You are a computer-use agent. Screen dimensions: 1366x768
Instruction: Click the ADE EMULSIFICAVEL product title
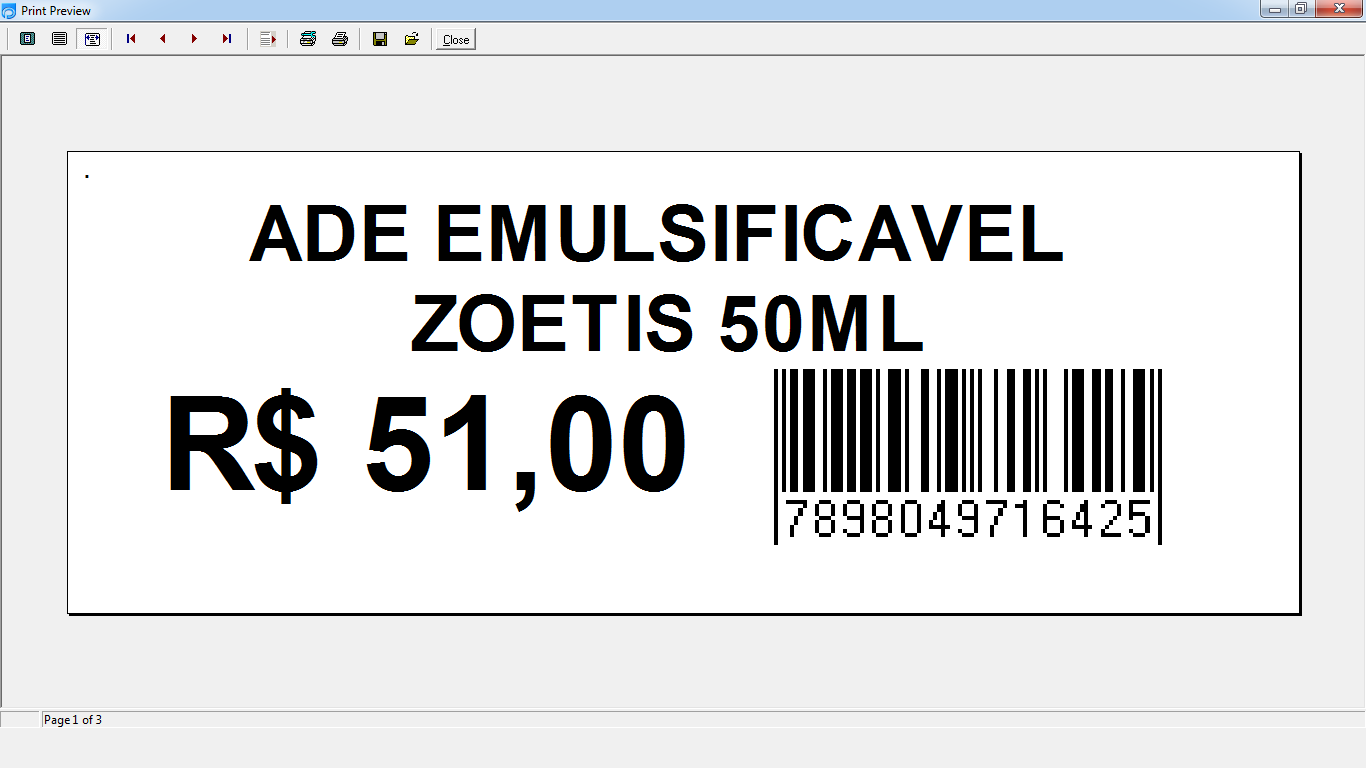(x=657, y=235)
